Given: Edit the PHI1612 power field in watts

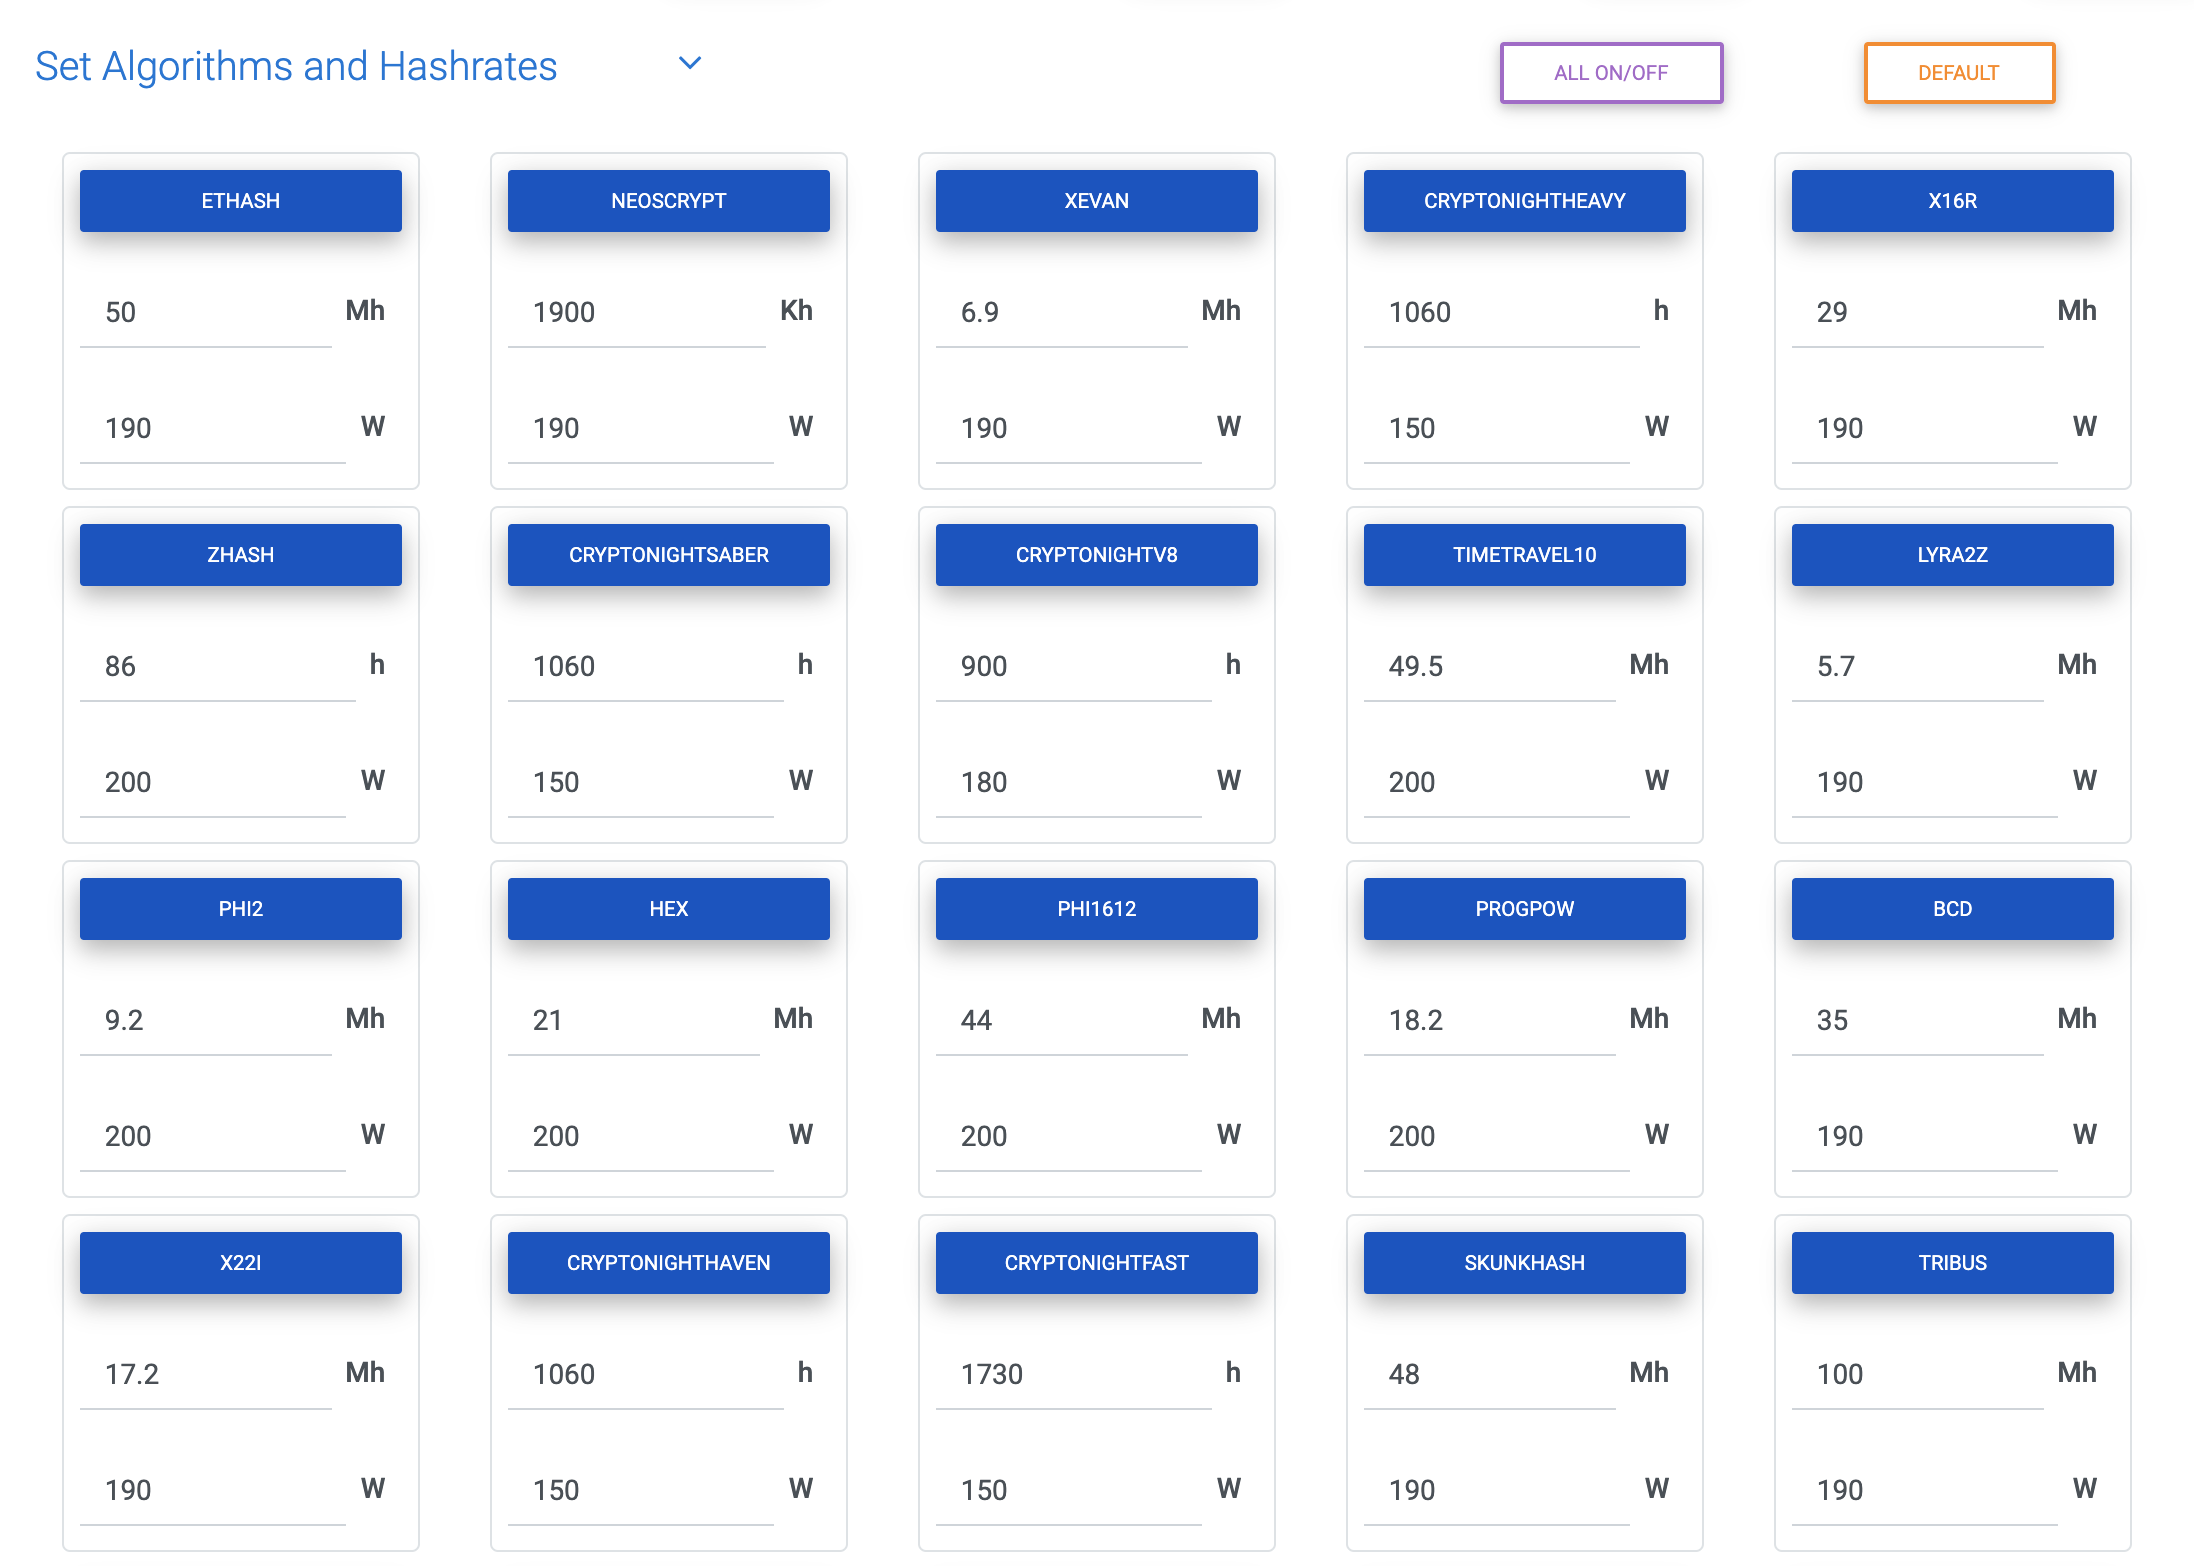Looking at the screenshot, I should tap(1069, 1137).
